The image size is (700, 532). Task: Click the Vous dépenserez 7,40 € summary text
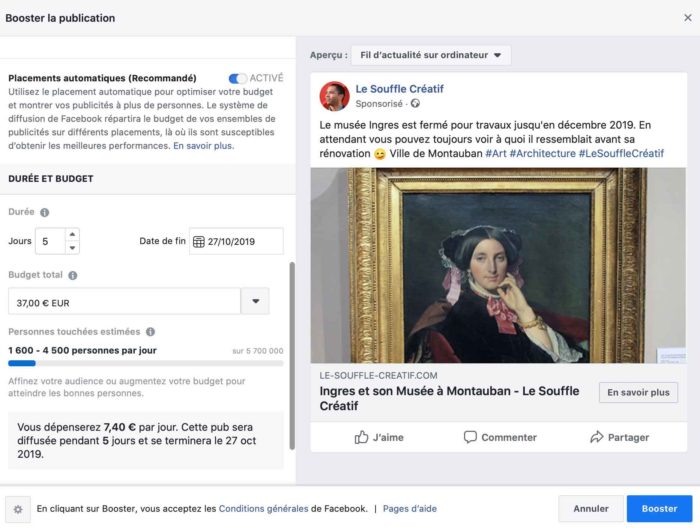pyautogui.click(x=137, y=441)
